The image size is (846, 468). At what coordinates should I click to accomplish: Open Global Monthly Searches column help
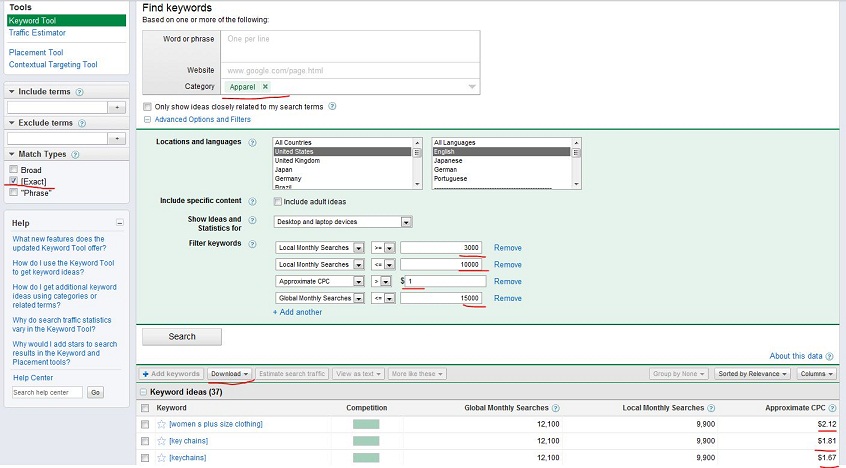pyautogui.click(x=556, y=408)
